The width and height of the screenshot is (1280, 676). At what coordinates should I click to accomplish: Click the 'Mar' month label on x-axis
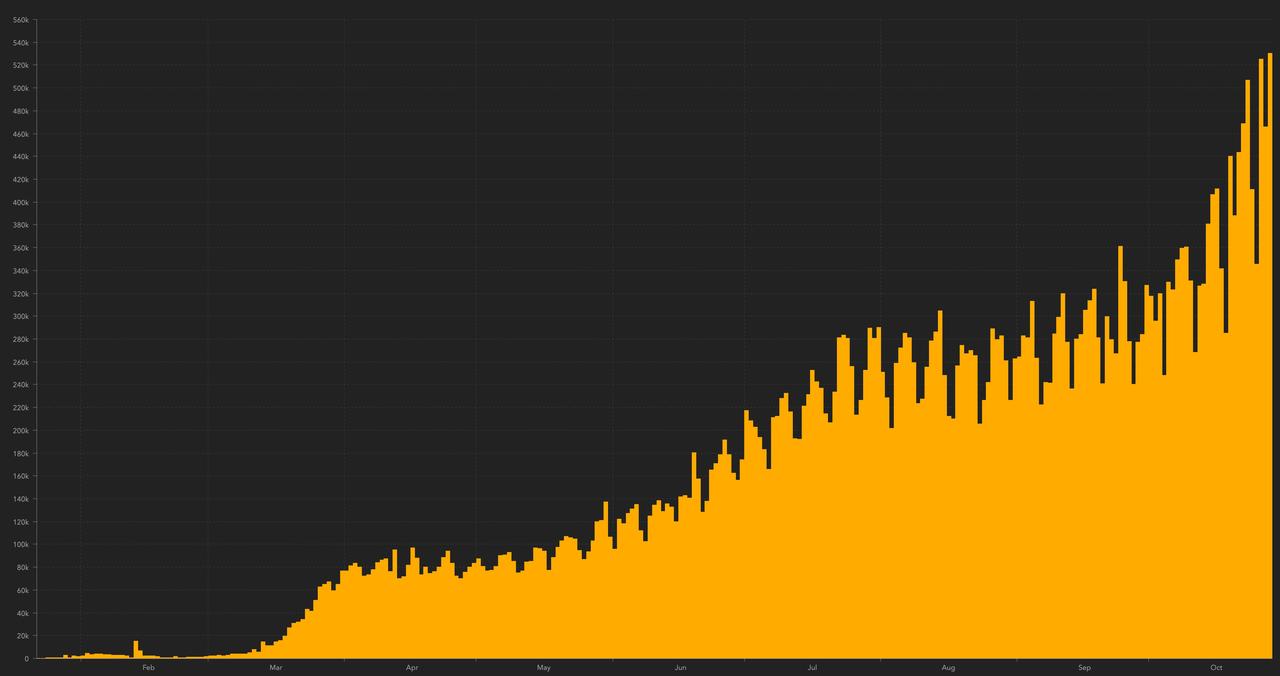(x=276, y=667)
